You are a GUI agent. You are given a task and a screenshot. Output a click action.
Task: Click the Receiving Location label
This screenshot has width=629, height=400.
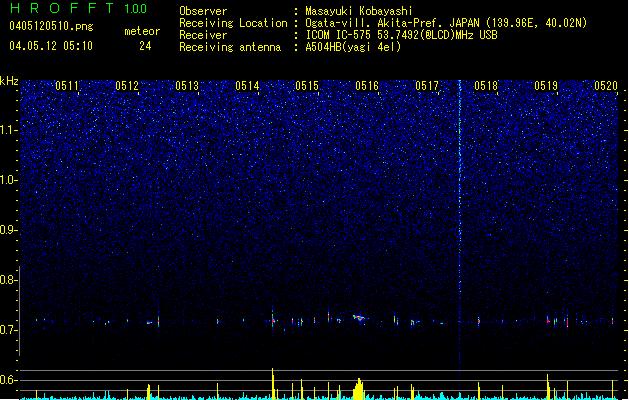233,23
